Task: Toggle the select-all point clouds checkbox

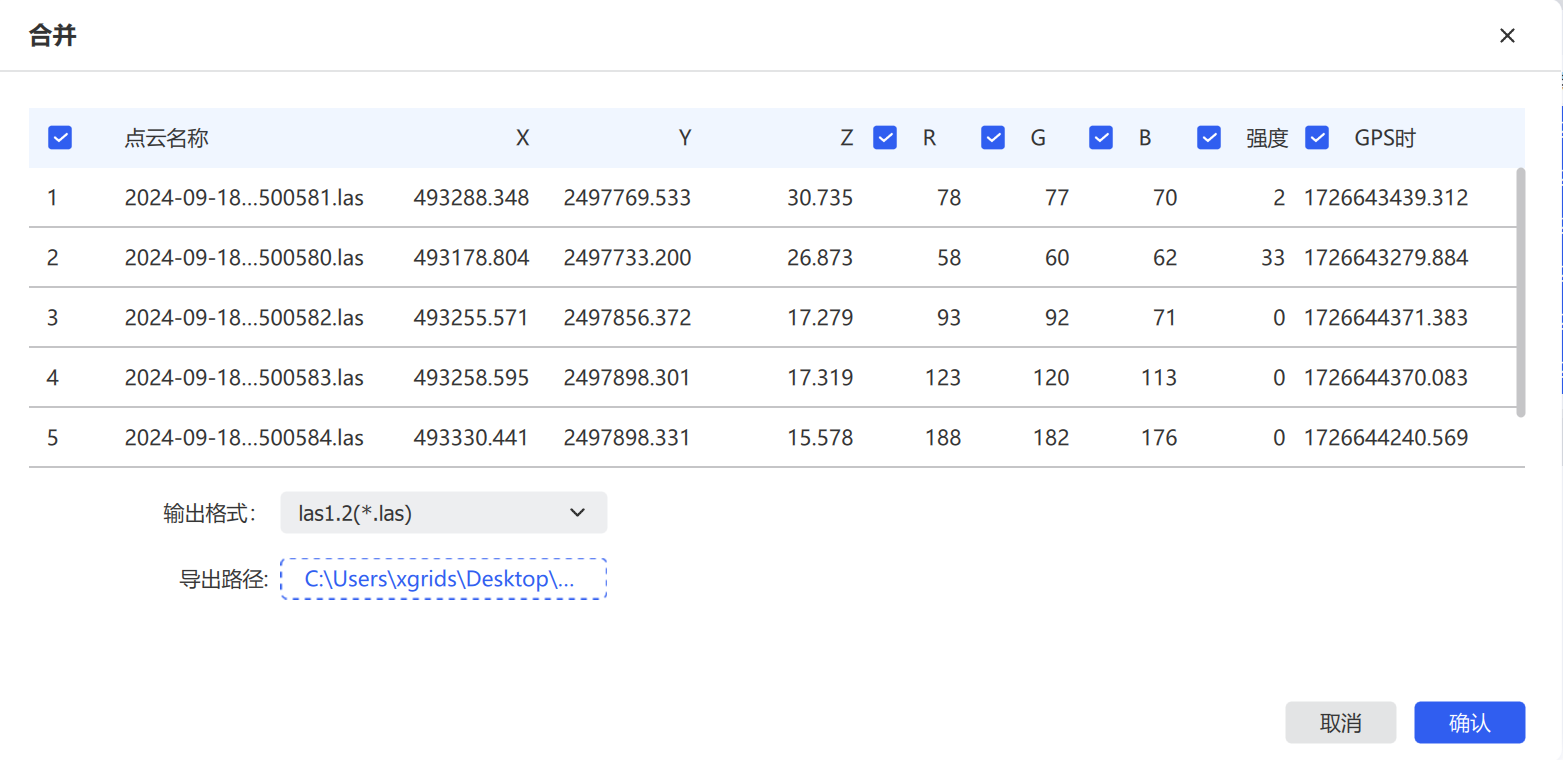Action: click(60, 138)
